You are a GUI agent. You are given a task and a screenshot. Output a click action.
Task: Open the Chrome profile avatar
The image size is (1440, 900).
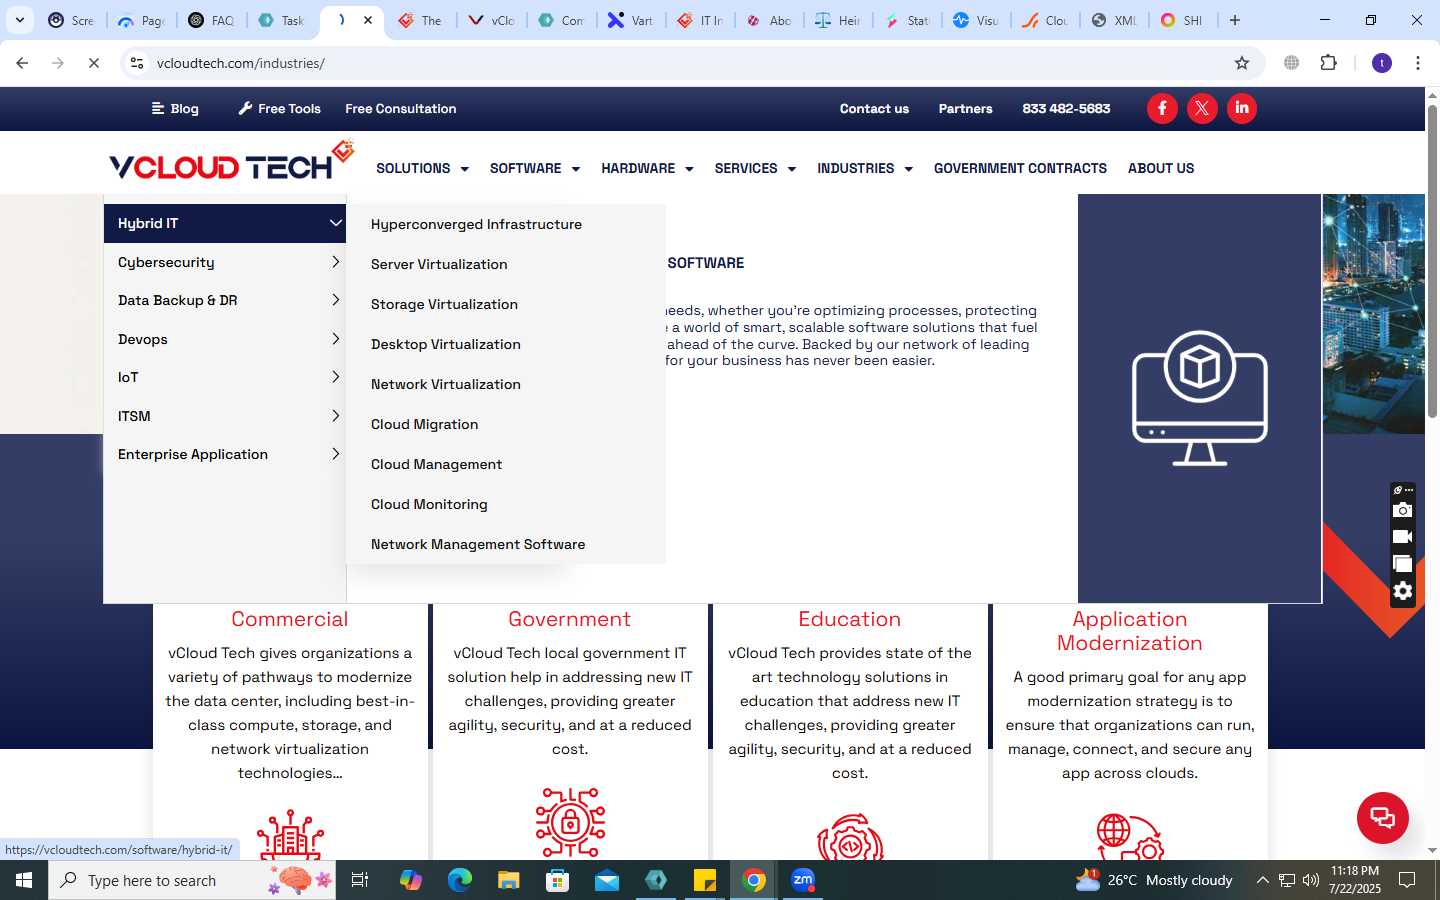click(1382, 63)
